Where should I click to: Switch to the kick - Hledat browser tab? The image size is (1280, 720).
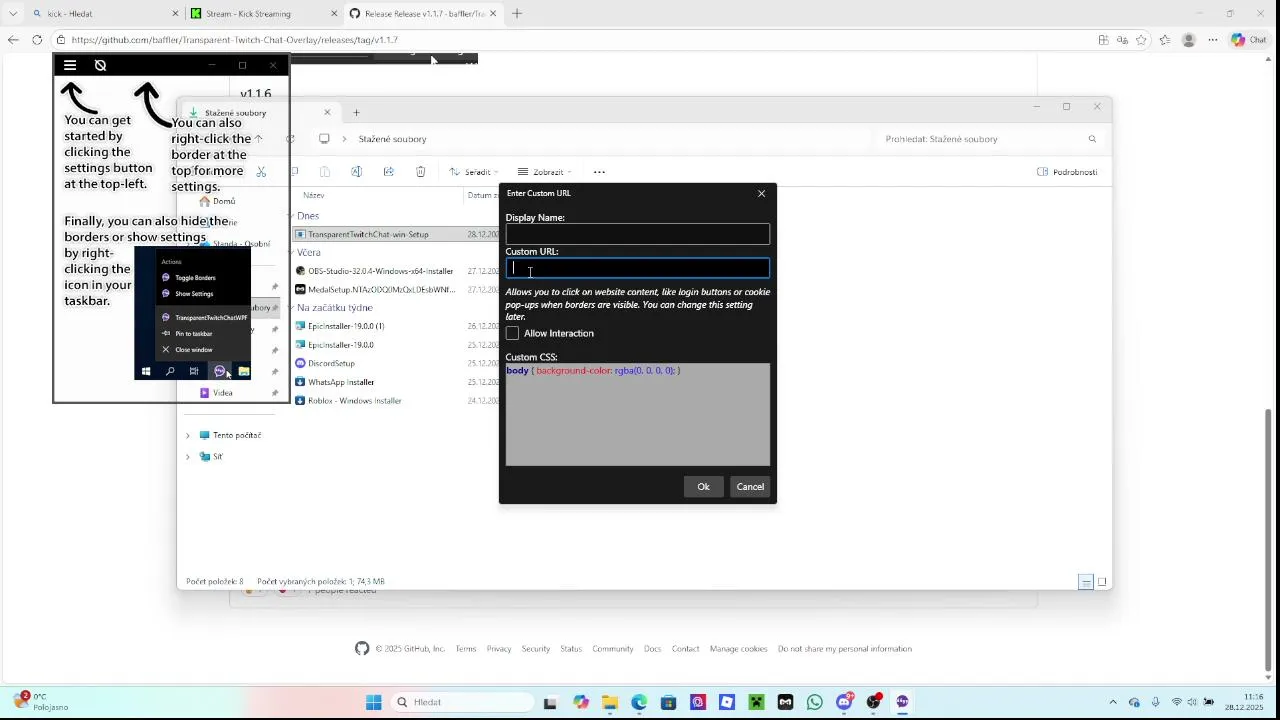104,14
